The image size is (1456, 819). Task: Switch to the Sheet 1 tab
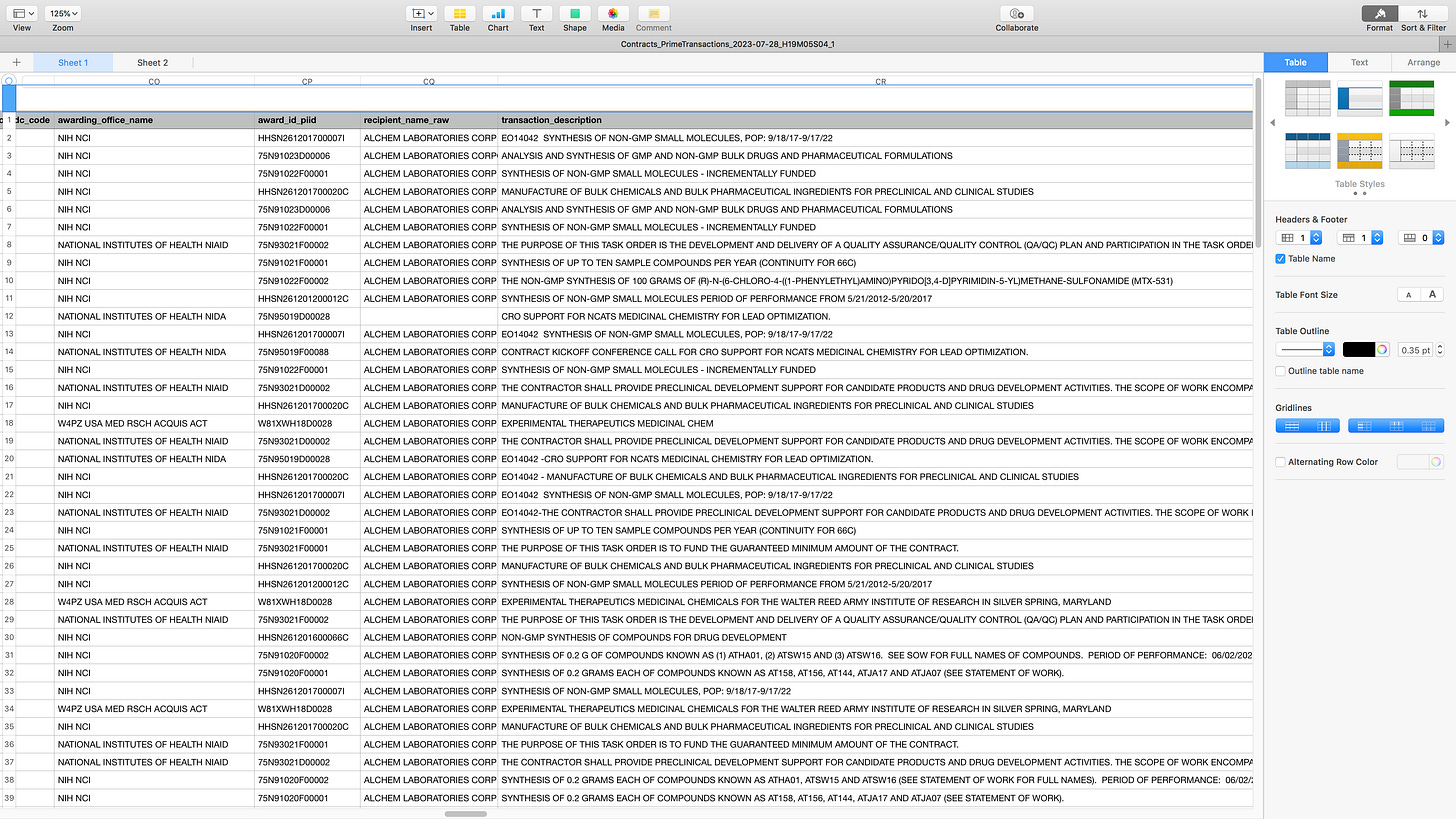click(x=73, y=62)
